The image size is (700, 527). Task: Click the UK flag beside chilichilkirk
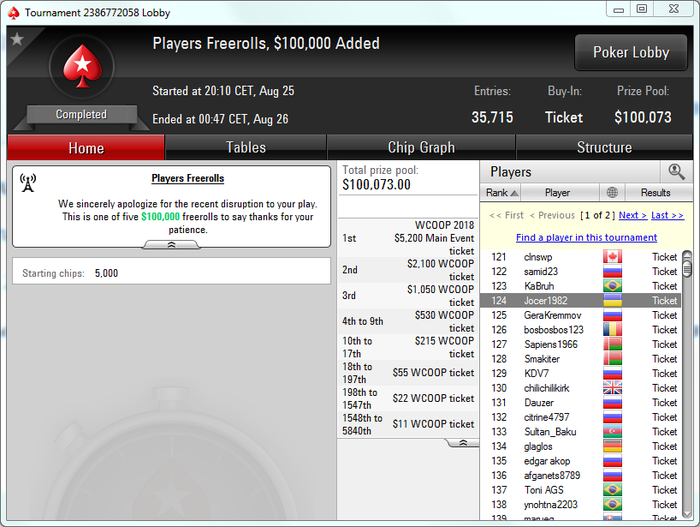click(612, 388)
